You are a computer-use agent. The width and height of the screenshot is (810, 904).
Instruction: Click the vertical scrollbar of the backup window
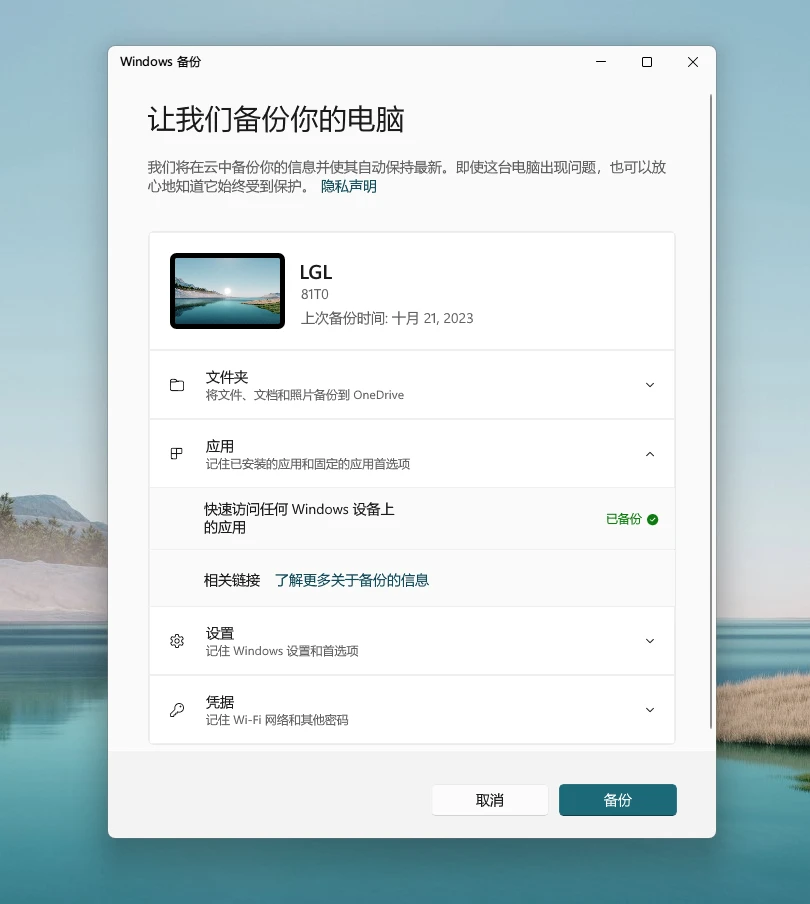click(711, 411)
